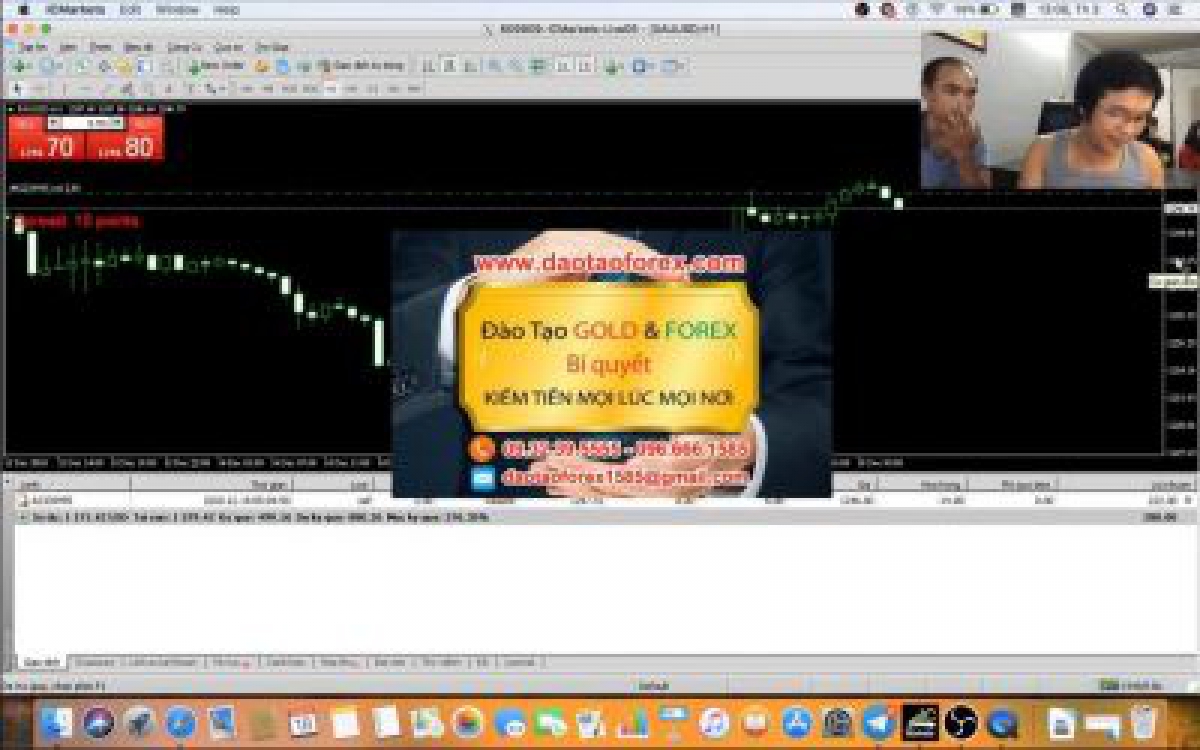Image resolution: width=1200 pixels, height=750 pixels.
Task: Switch to the Giao dịch terminal tab
Action: 42,662
